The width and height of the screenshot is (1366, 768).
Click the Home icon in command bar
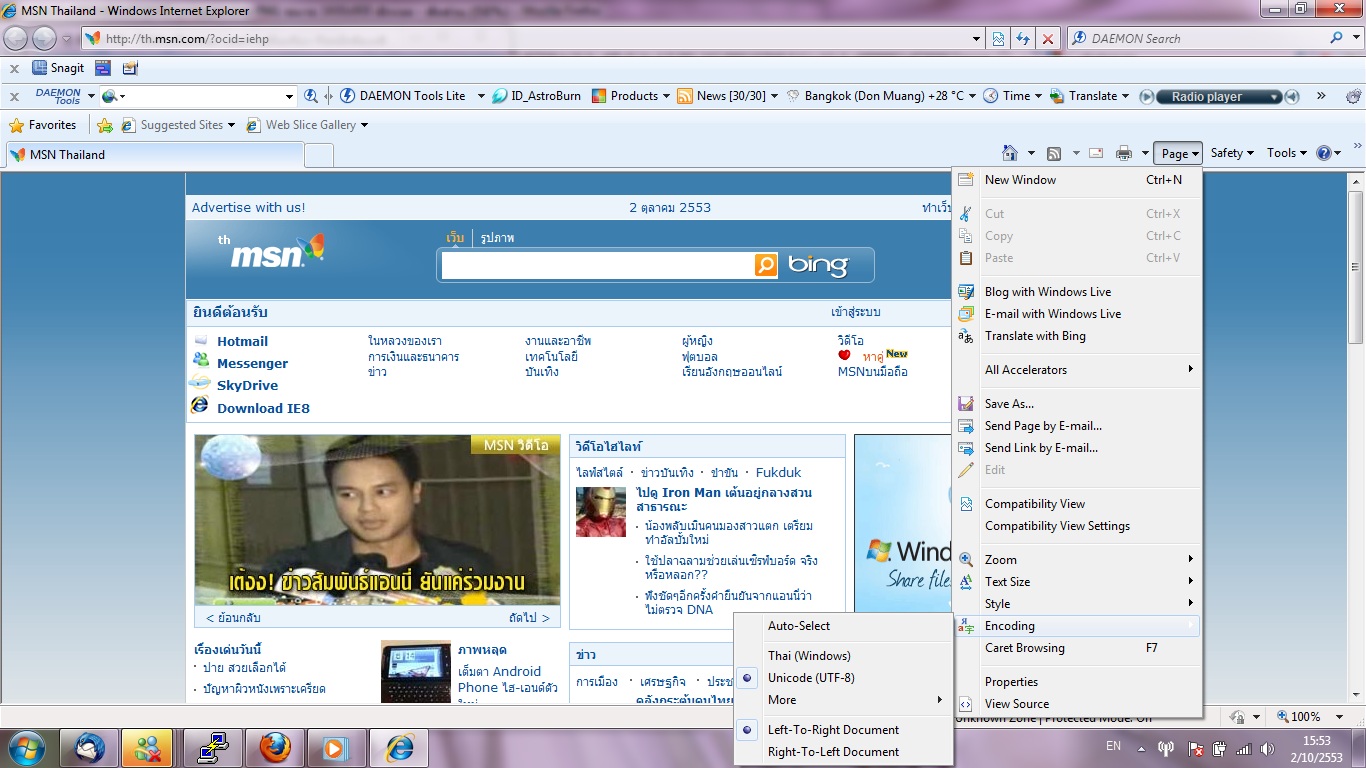[x=1010, y=153]
